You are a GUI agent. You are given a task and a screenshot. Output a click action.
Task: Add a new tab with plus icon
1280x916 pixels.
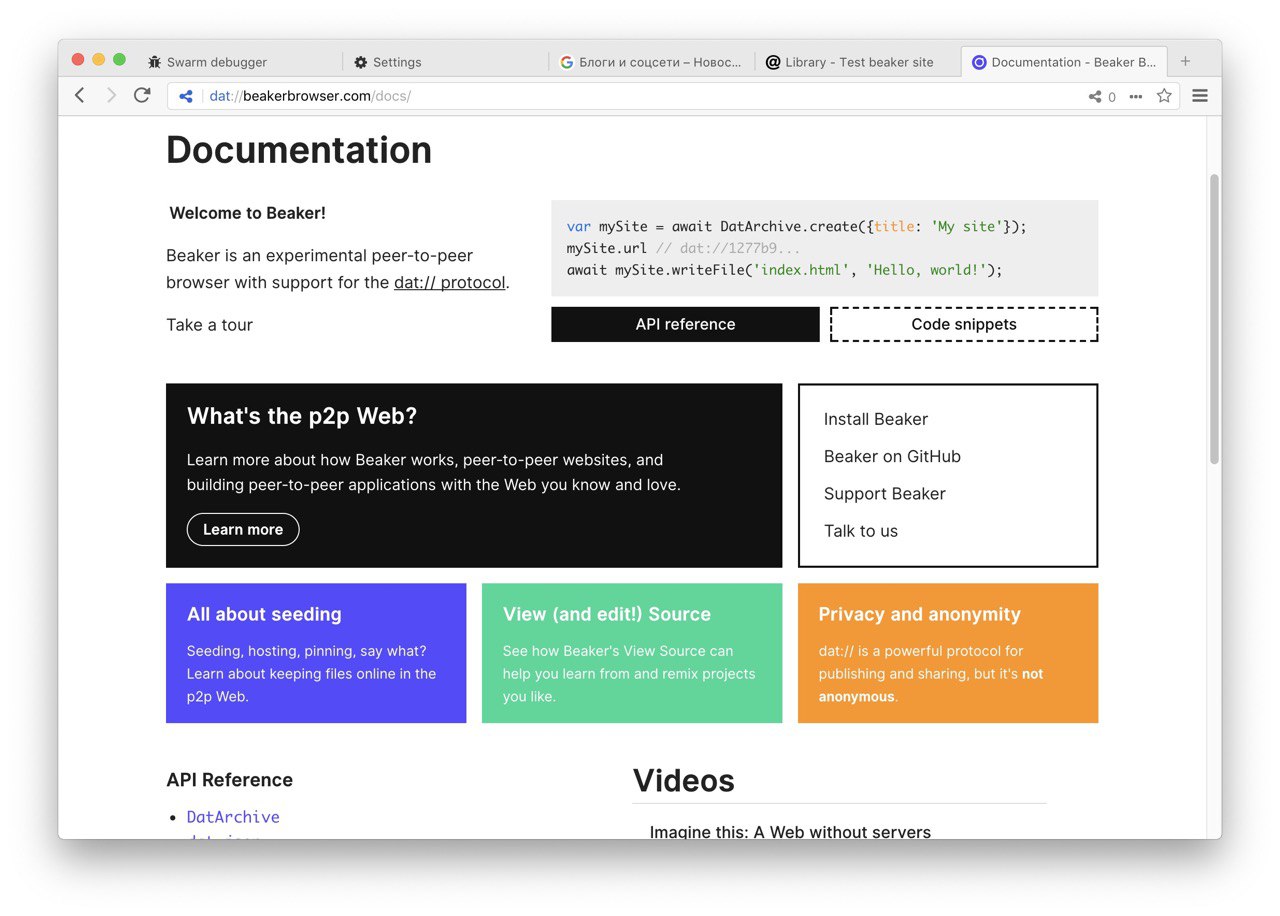click(x=1185, y=61)
